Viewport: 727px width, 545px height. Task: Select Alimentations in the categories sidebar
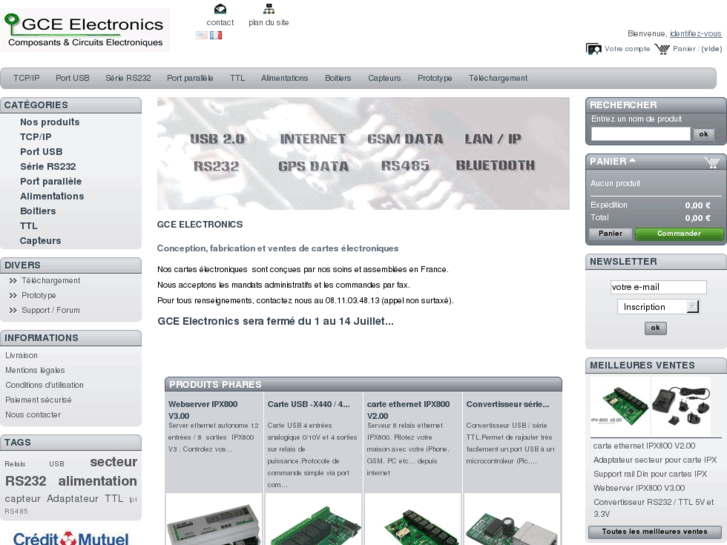[x=52, y=196]
